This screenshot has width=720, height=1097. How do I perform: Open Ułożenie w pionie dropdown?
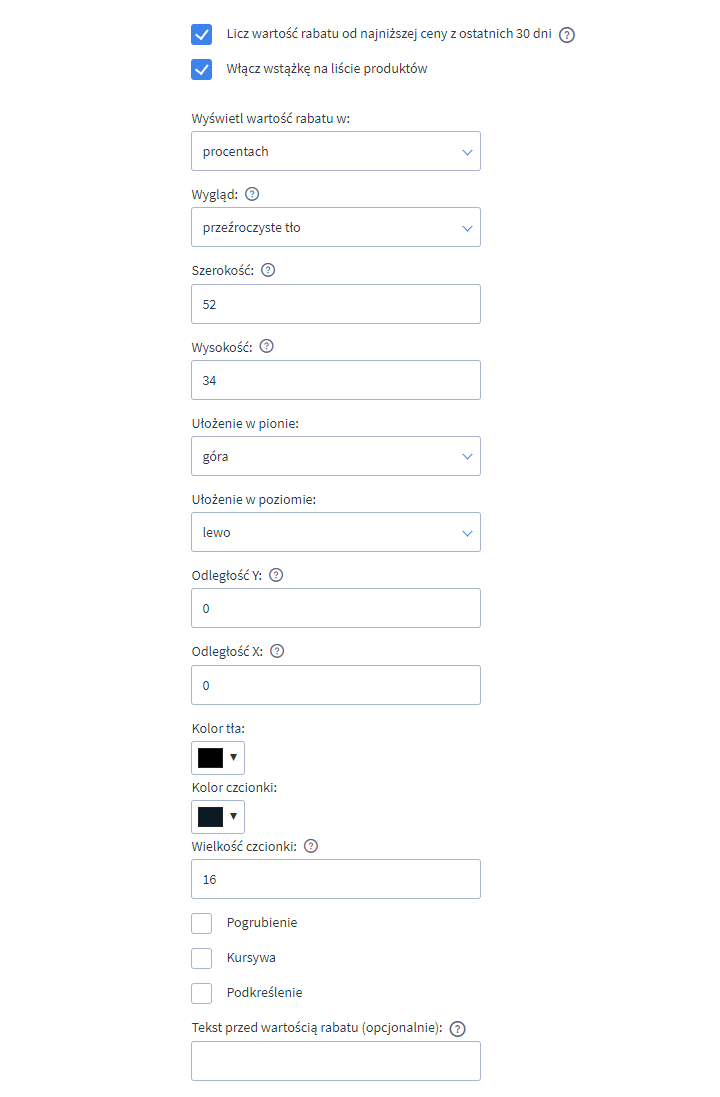click(x=336, y=456)
